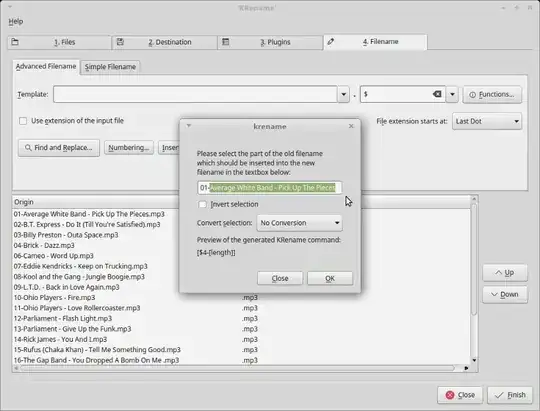Open the Convert selection dropdown
The height and width of the screenshot is (411, 540).
299,223
